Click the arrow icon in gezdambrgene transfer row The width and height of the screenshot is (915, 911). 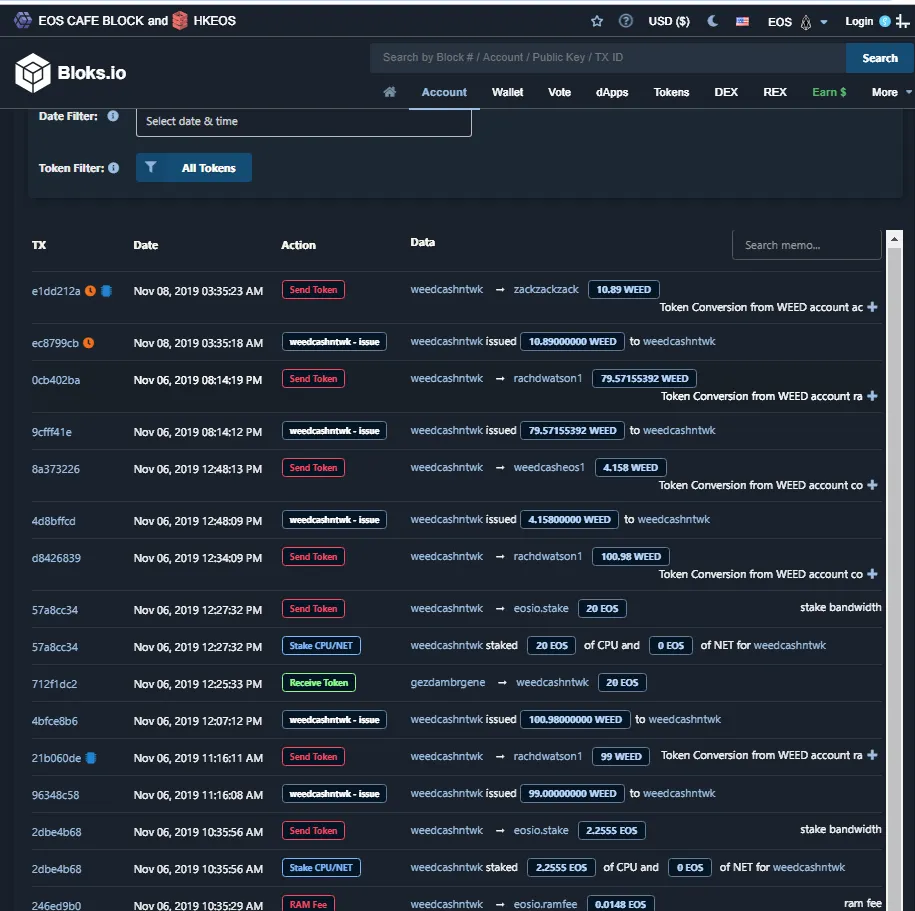coord(502,683)
